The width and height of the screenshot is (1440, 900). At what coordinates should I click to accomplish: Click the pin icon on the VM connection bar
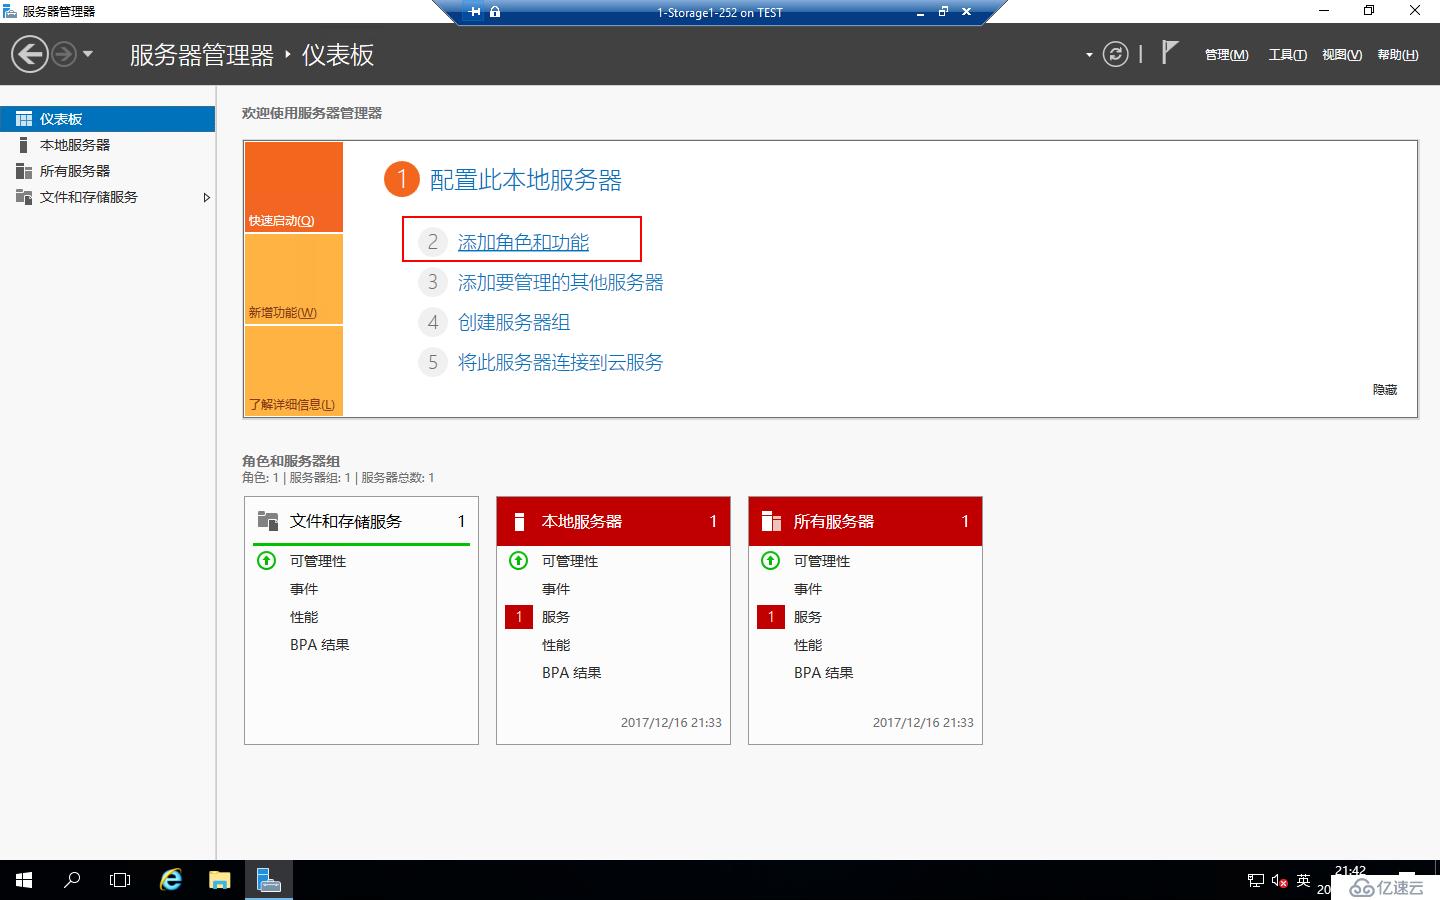click(x=474, y=12)
